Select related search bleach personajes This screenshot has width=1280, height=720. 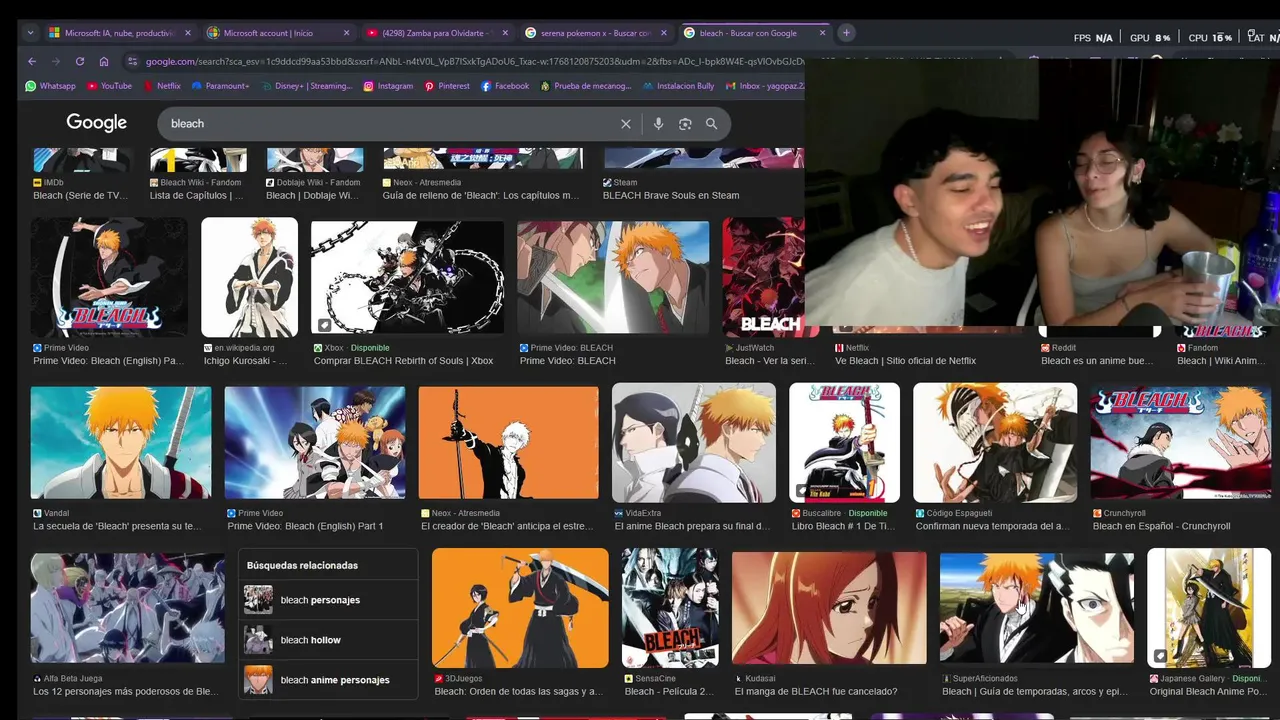(x=328, y=600)
